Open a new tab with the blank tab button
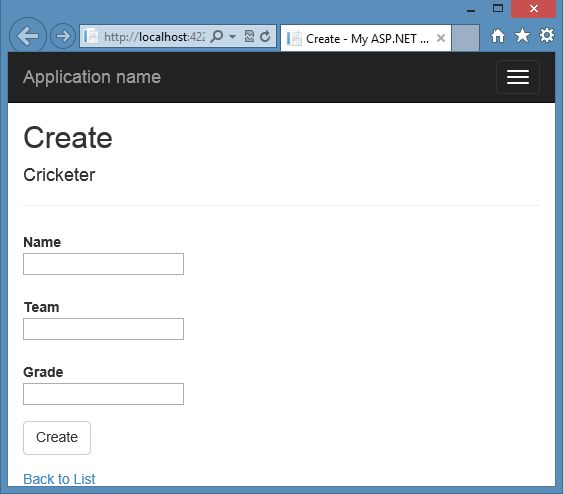This screenshot has height=494, width=563. coord(465,38)
